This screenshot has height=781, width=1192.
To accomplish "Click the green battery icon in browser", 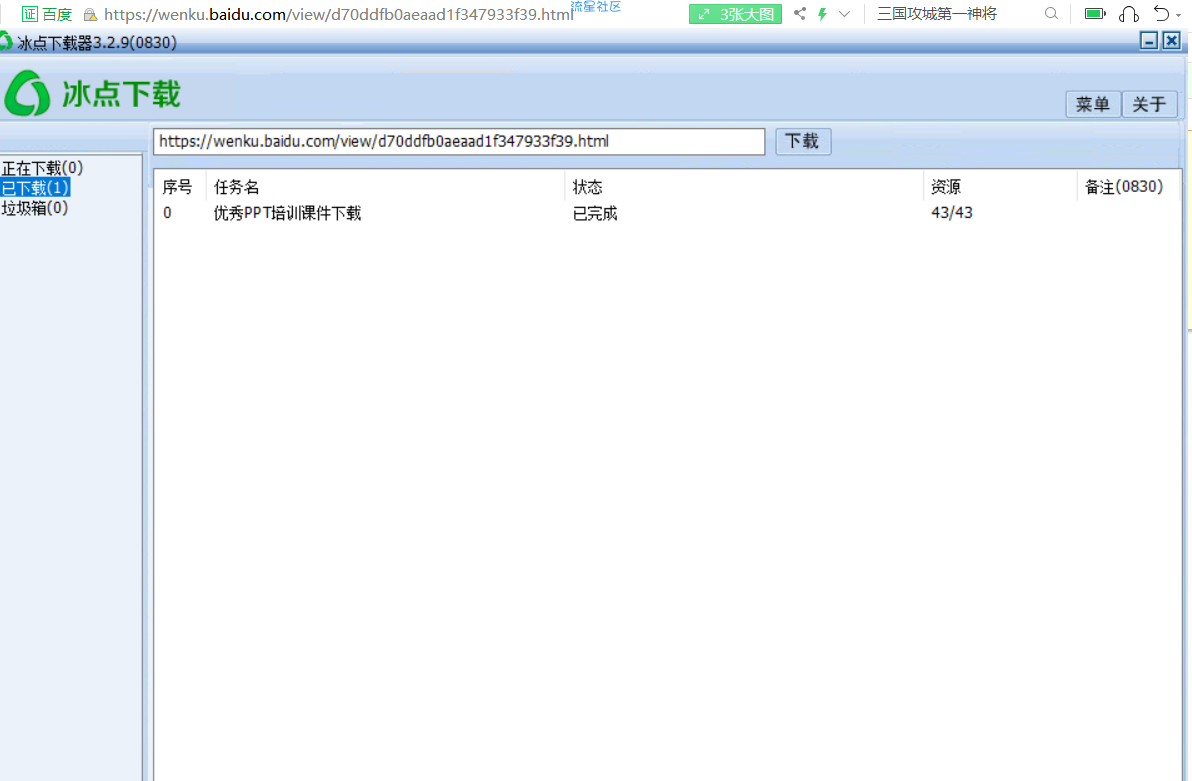I will (1095, 14).
